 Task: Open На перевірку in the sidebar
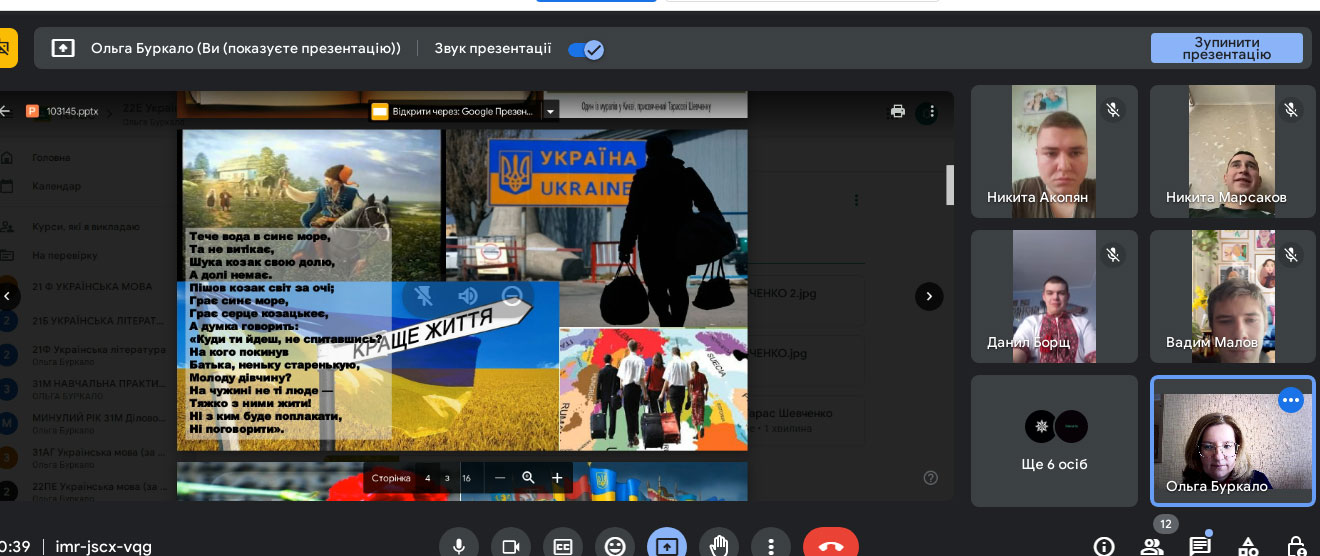pos(64,256)
